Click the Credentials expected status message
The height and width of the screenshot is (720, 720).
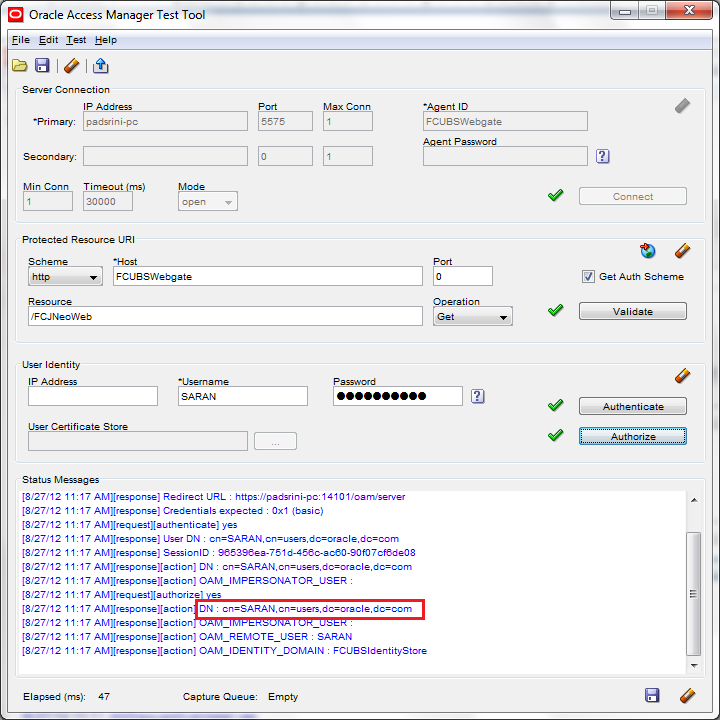[173, 511]
